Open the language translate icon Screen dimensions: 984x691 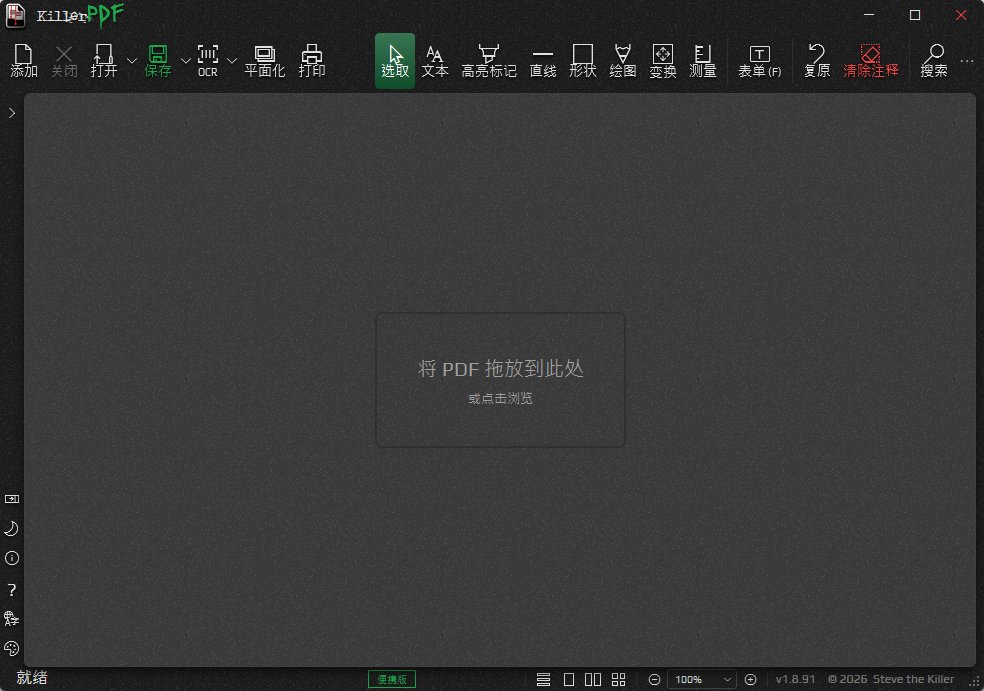(12, 619)
